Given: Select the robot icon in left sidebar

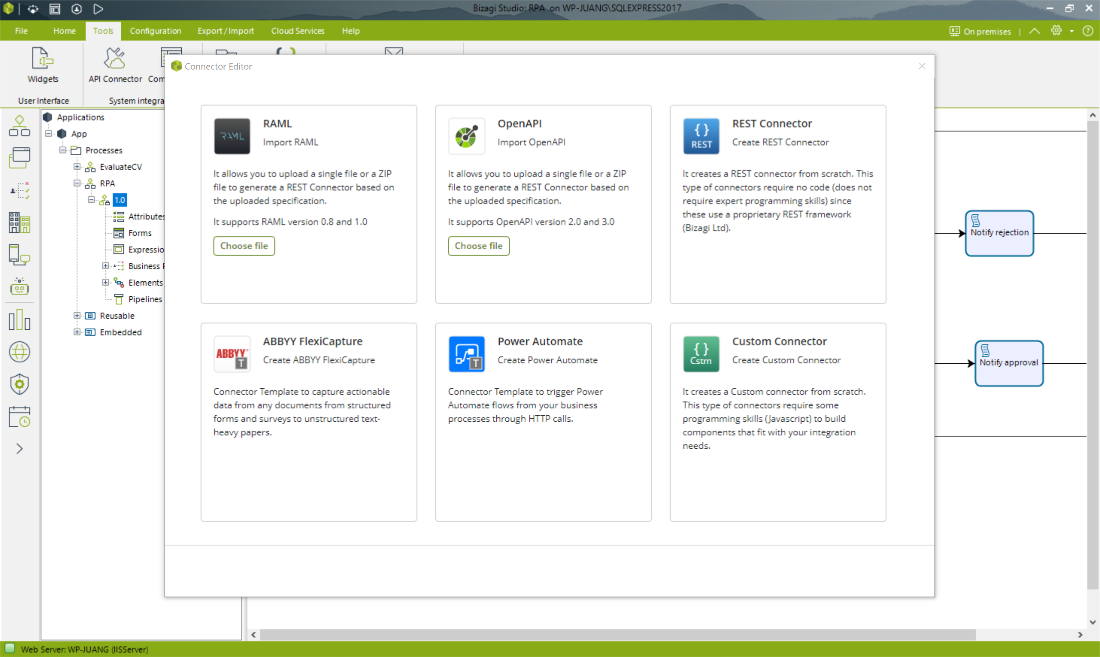Looking at the screenshot, I should point(20,287).
